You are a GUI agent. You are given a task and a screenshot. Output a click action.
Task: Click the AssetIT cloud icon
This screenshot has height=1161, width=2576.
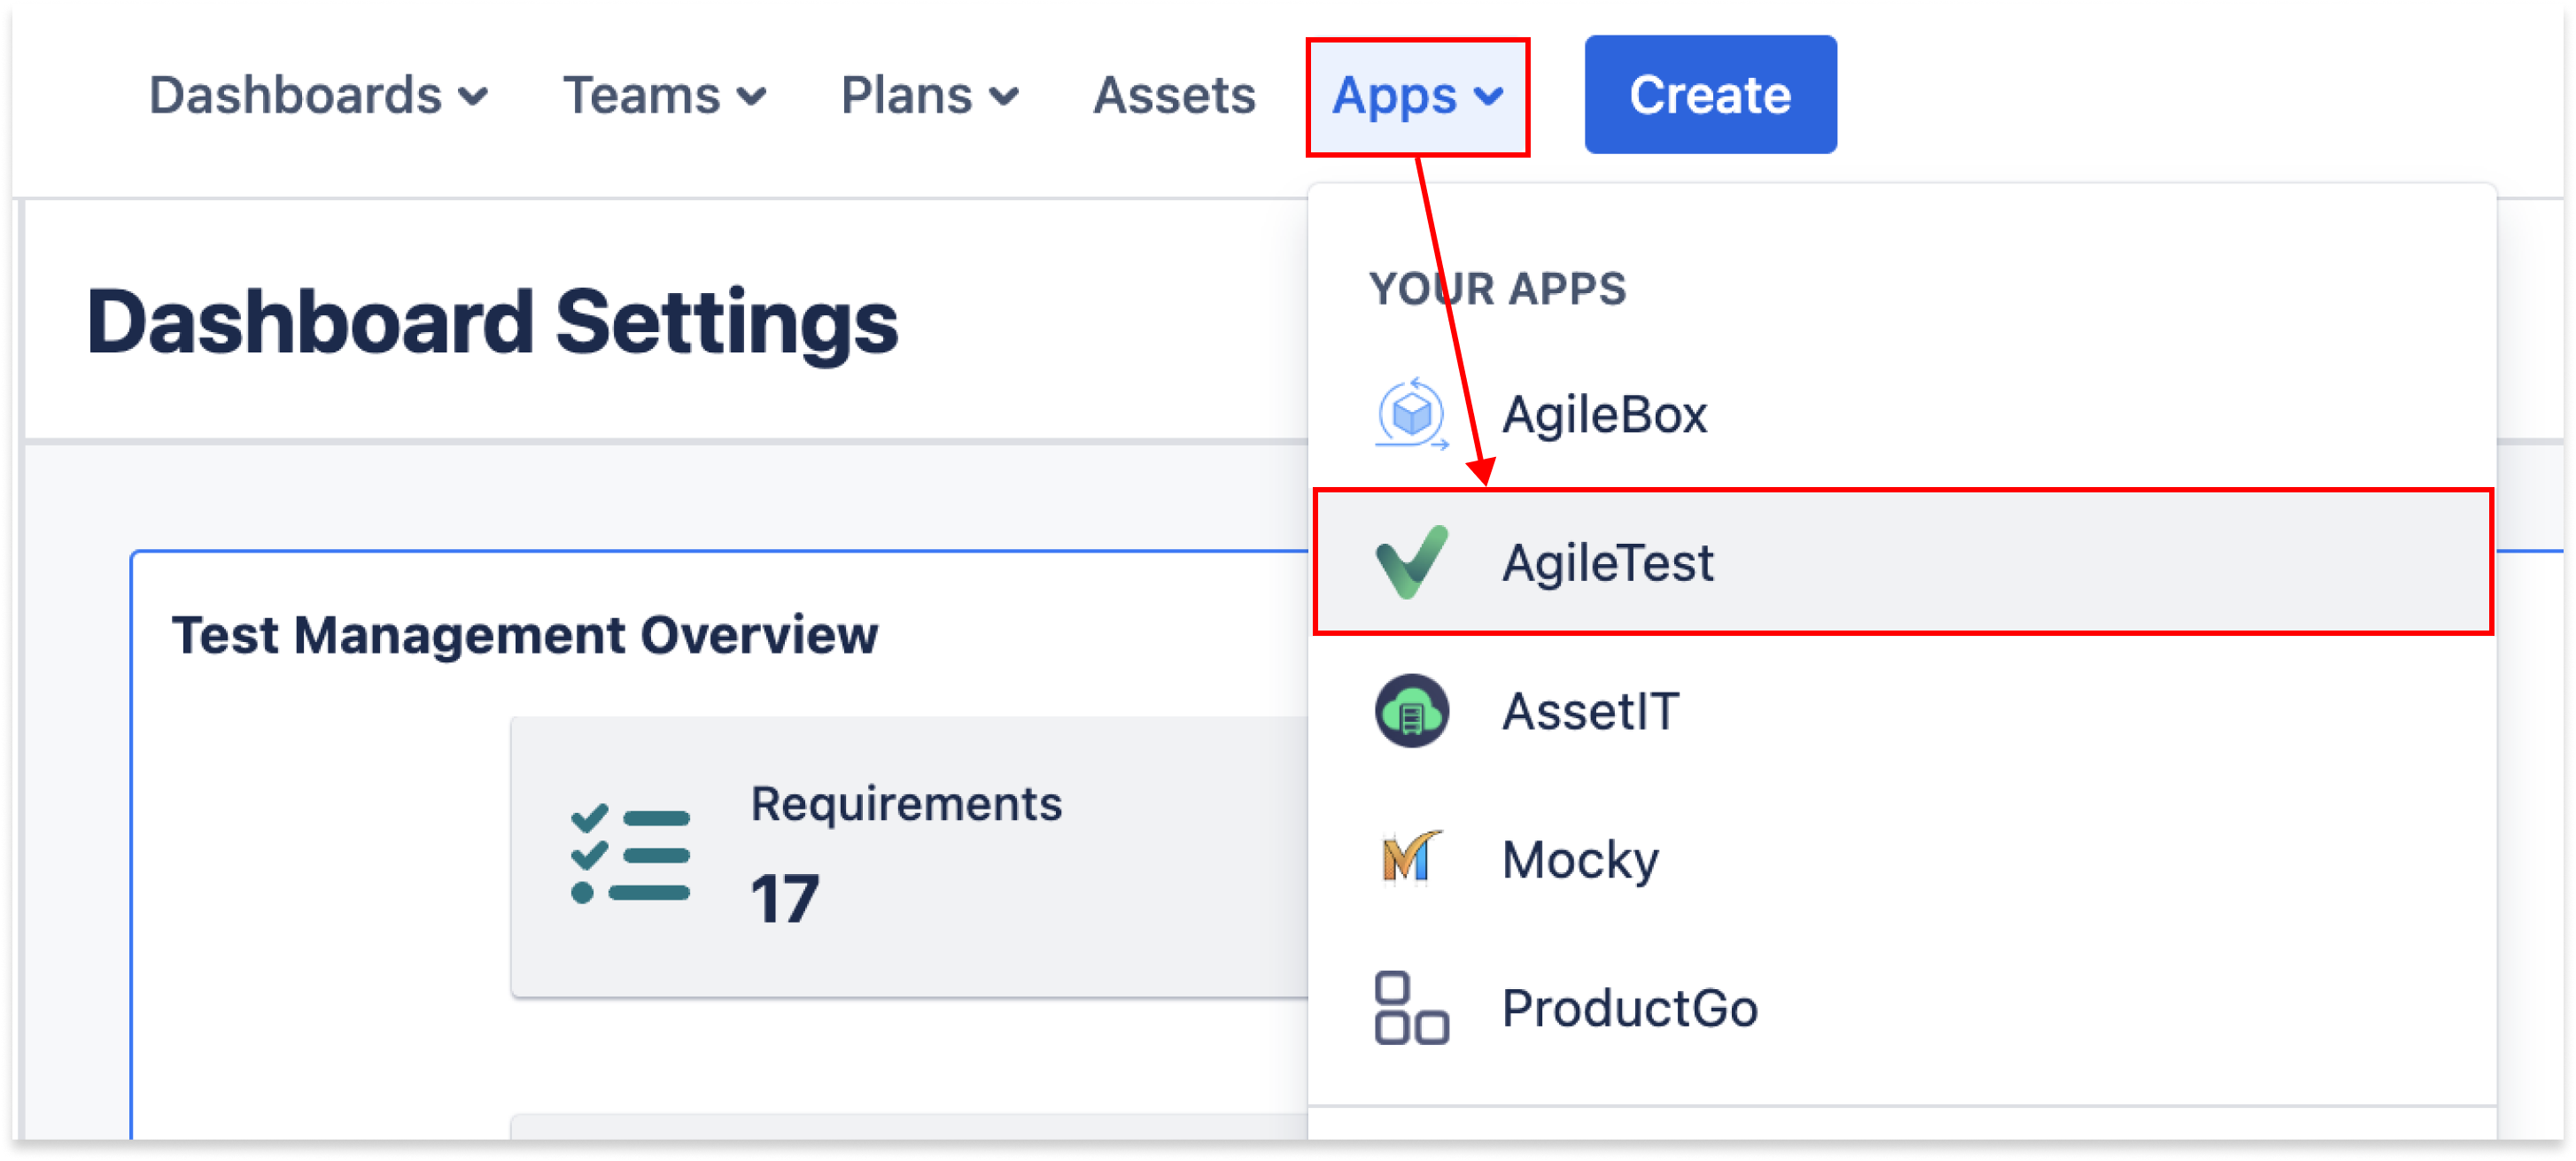coord(1411,711)
